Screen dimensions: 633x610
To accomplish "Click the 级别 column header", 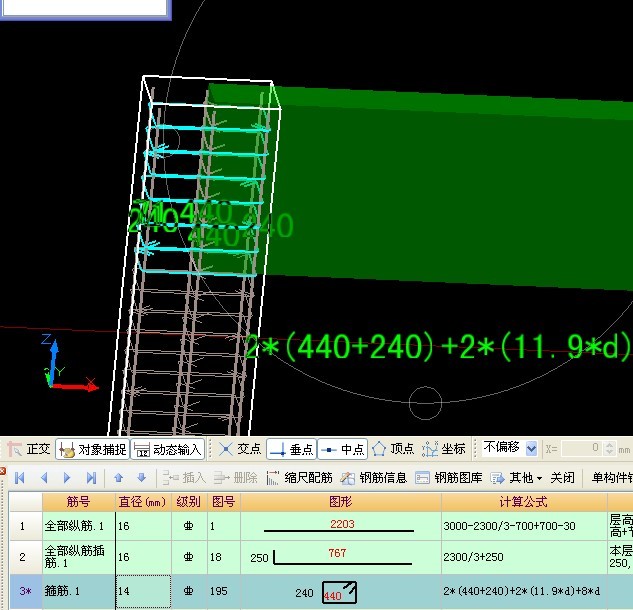I will [189, 502].
